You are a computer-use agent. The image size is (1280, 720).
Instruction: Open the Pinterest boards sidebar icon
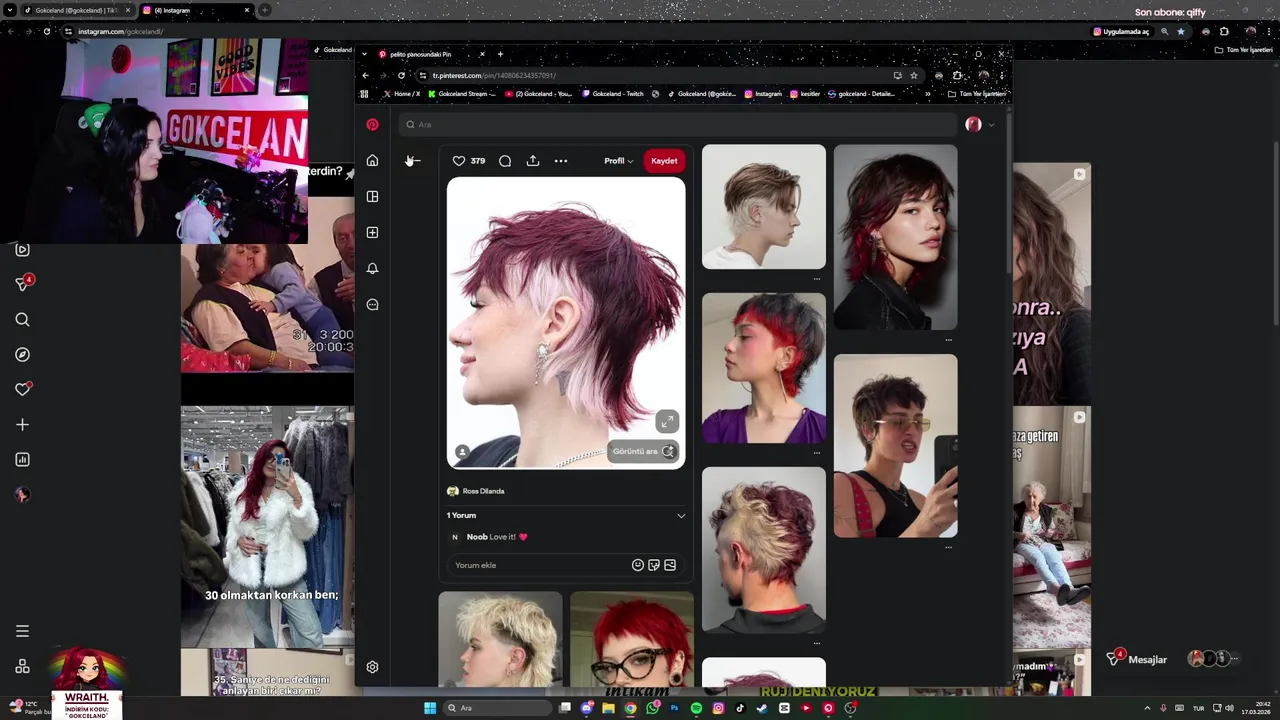[372, 197]
